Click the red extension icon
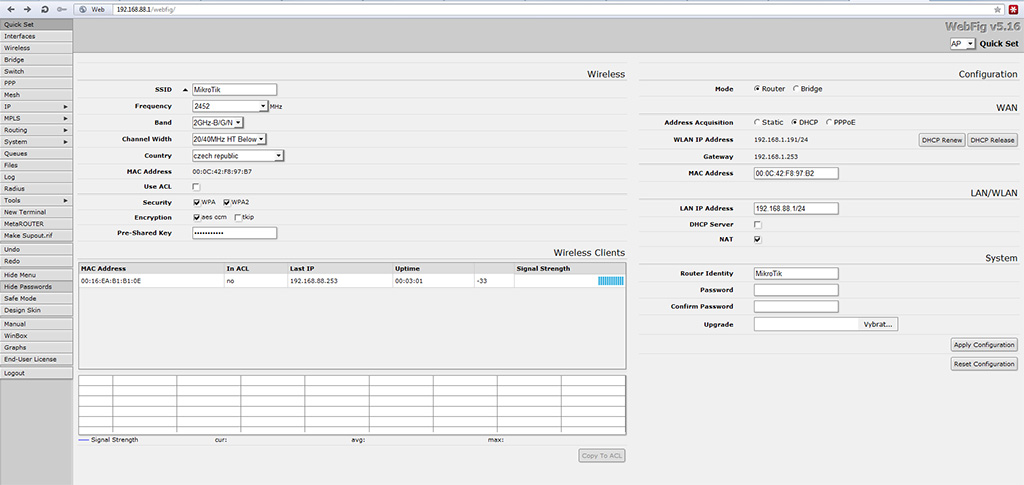 (1012, 8)
